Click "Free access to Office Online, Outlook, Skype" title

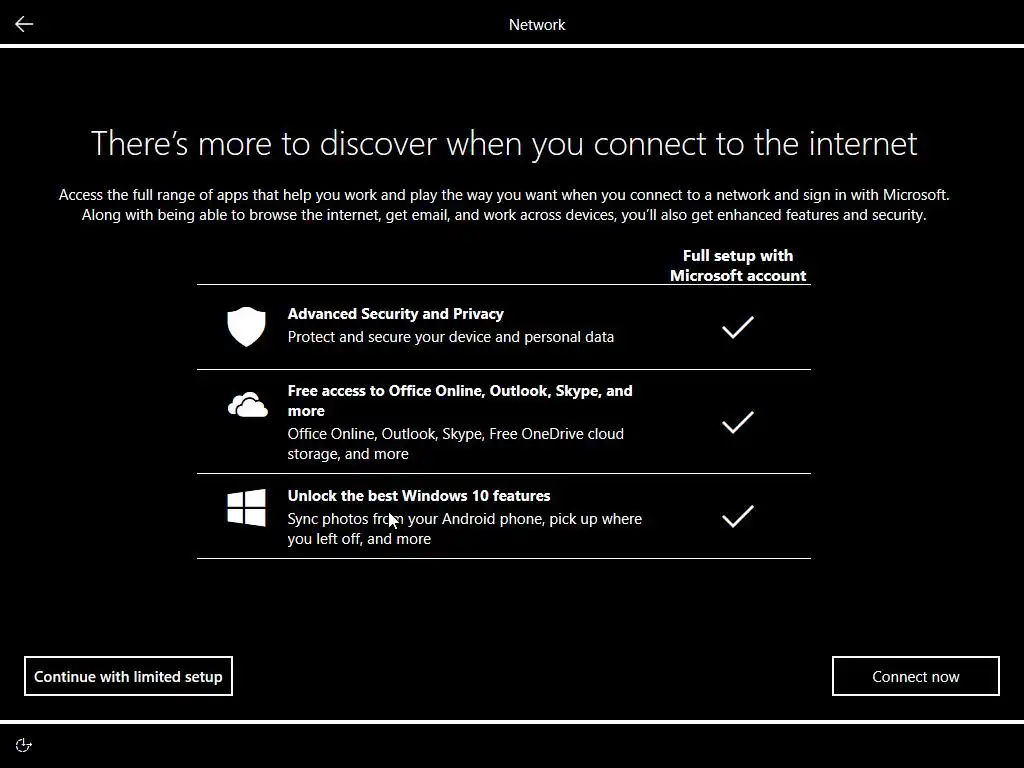coord(460,400)
